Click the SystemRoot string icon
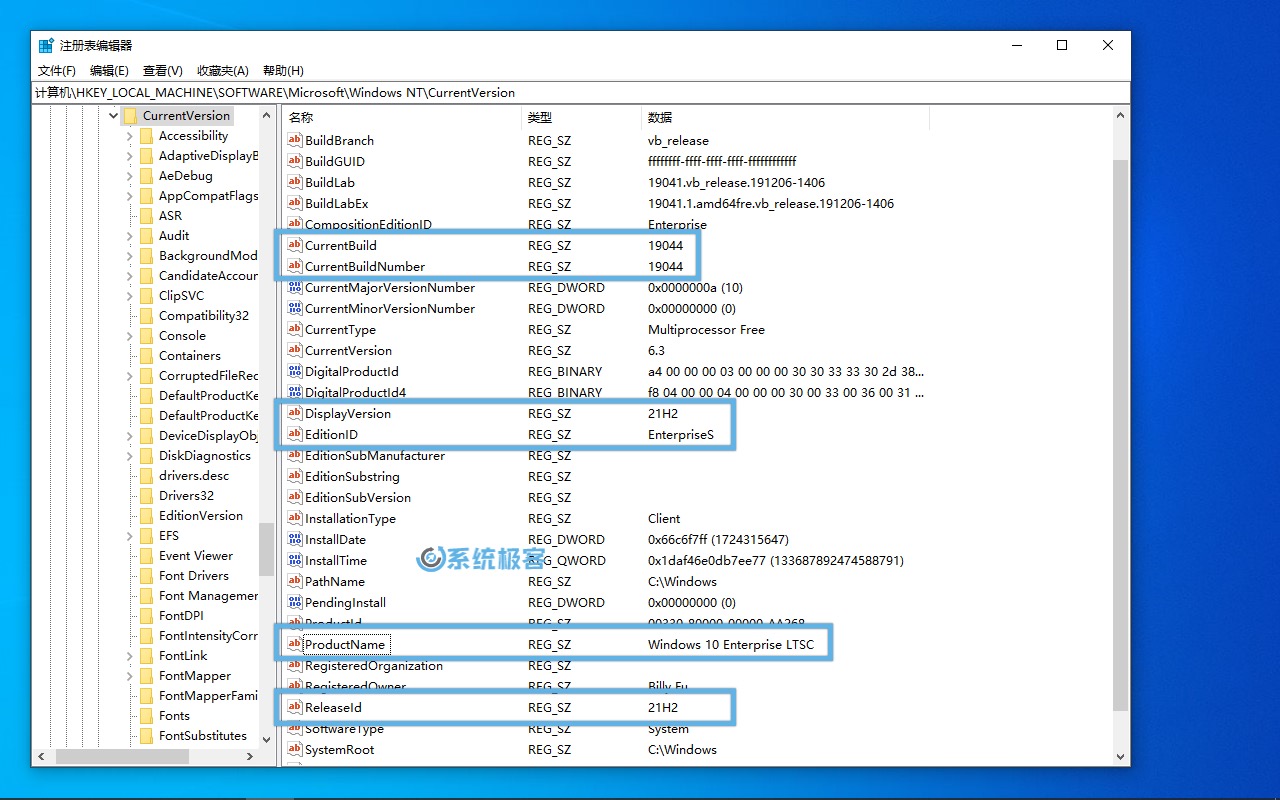The height and width of the screenshot is (800, 1280). pos(295,750)
